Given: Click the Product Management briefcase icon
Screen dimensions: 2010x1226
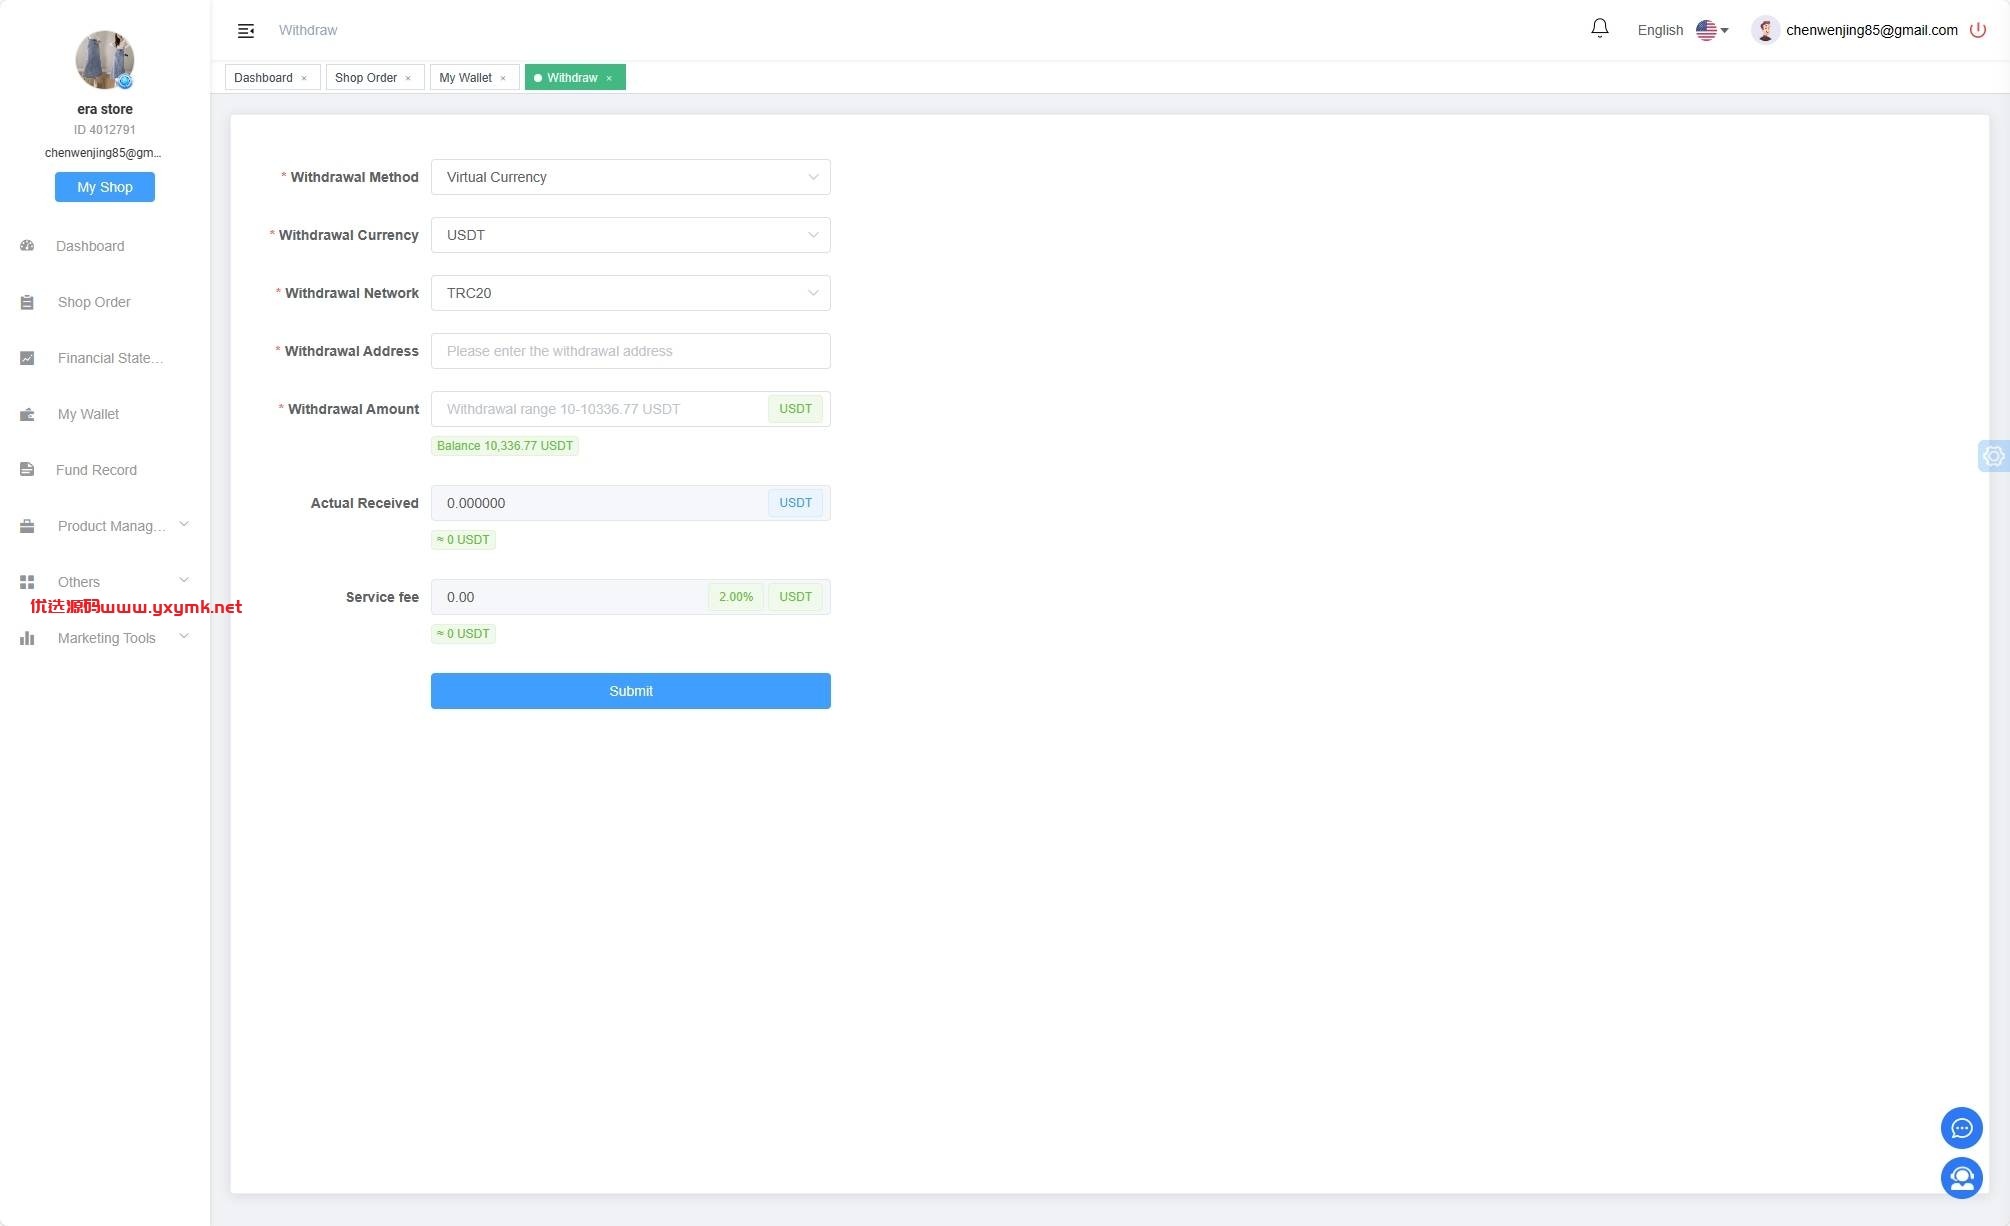Looking at the screenshot, I should pyautogui.click(x=27, y=526).
